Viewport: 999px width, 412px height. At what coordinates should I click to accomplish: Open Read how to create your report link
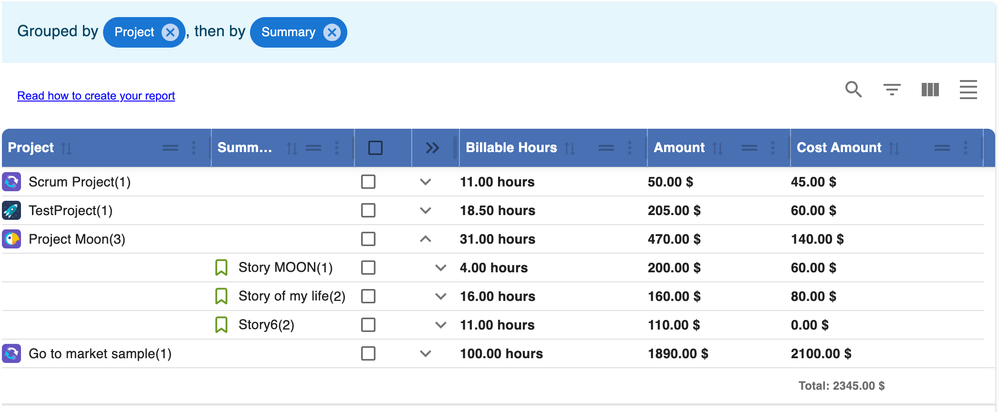[x=96, y=96]
